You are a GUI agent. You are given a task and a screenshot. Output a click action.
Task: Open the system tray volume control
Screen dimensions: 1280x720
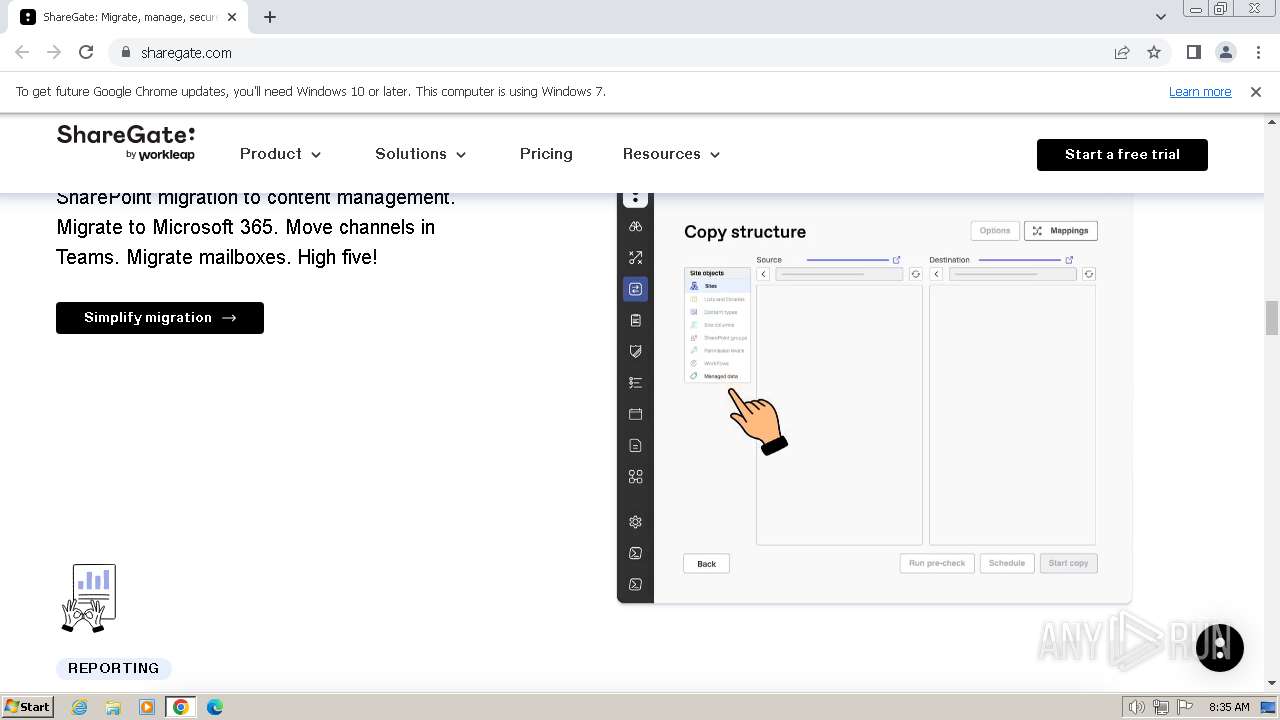point(1137,707)
